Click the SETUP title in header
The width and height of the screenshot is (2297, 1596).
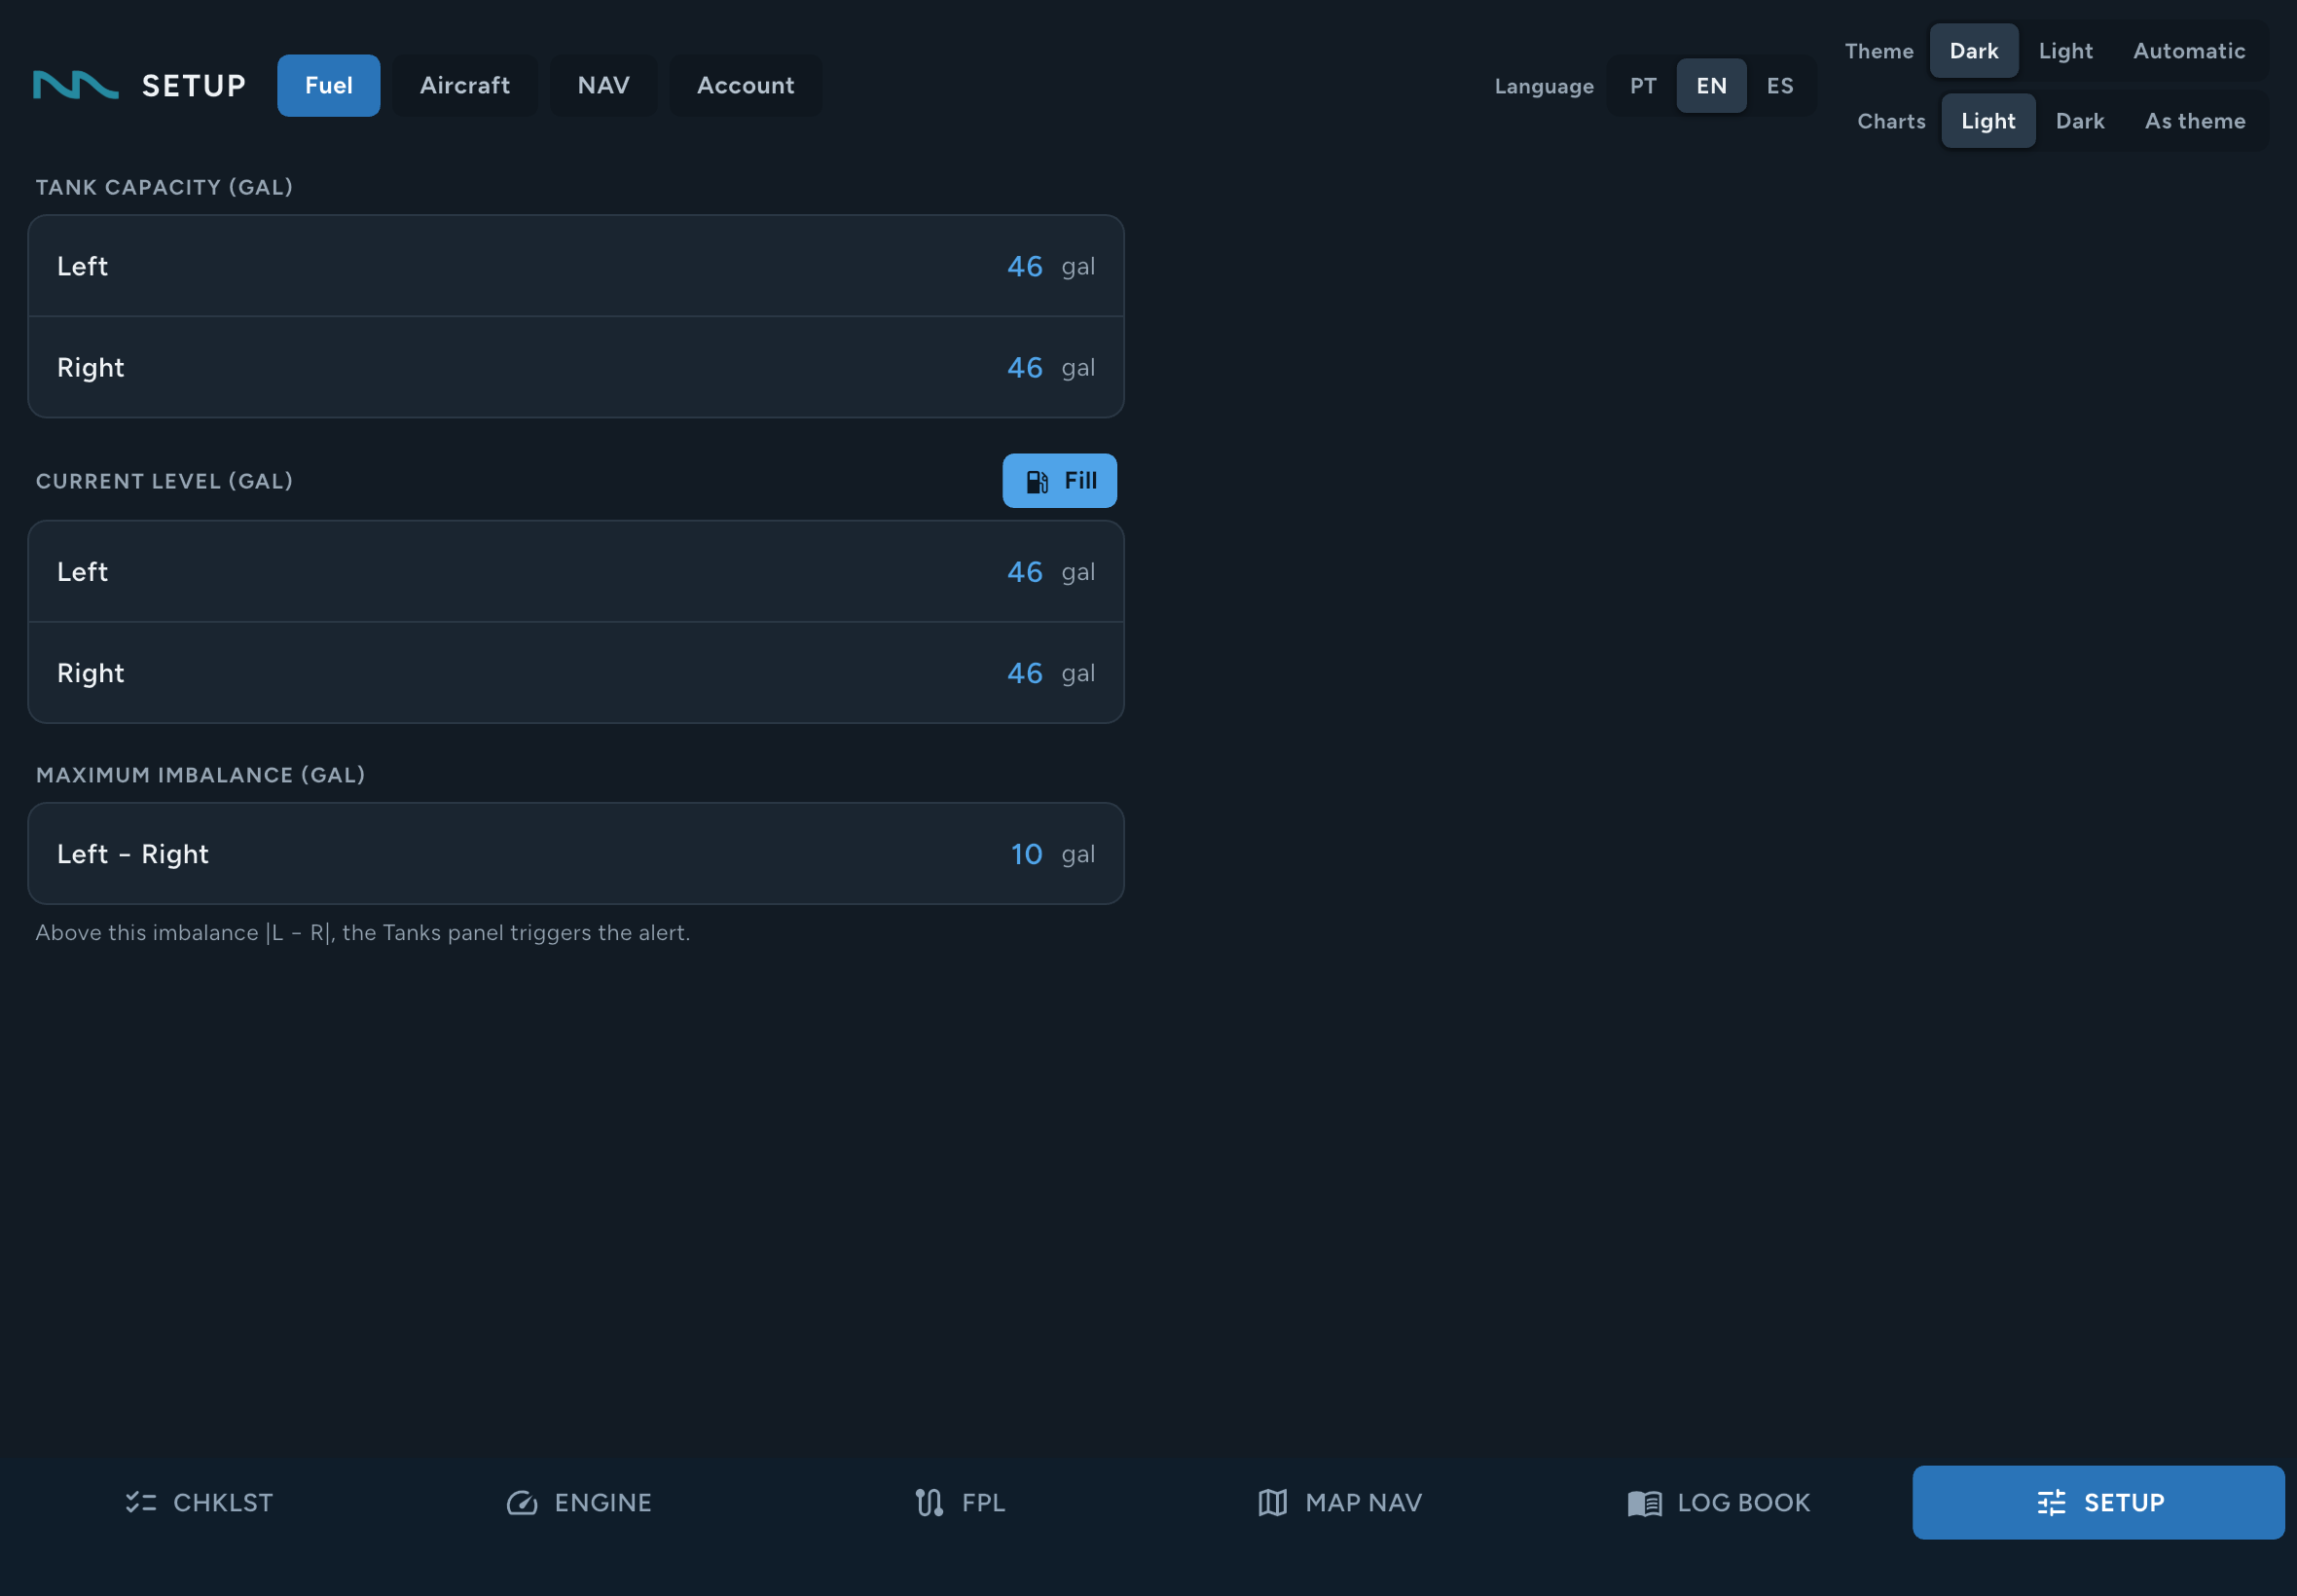coord(193,85)
